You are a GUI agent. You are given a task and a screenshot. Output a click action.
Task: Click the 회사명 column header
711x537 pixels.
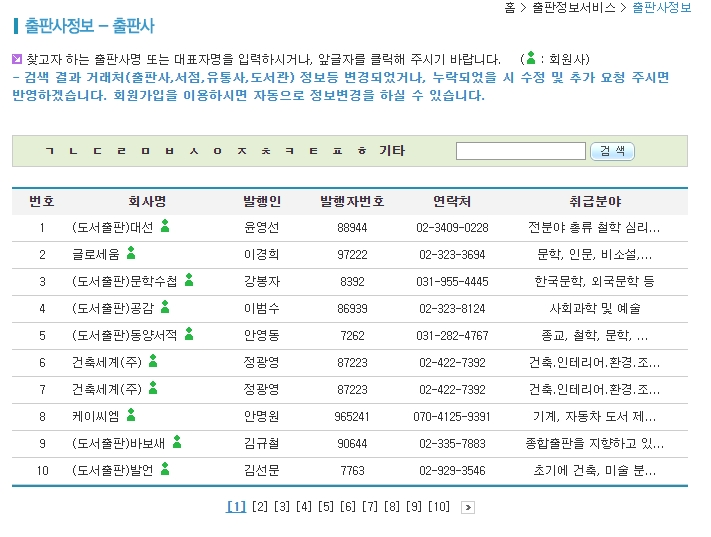[147, 201]
